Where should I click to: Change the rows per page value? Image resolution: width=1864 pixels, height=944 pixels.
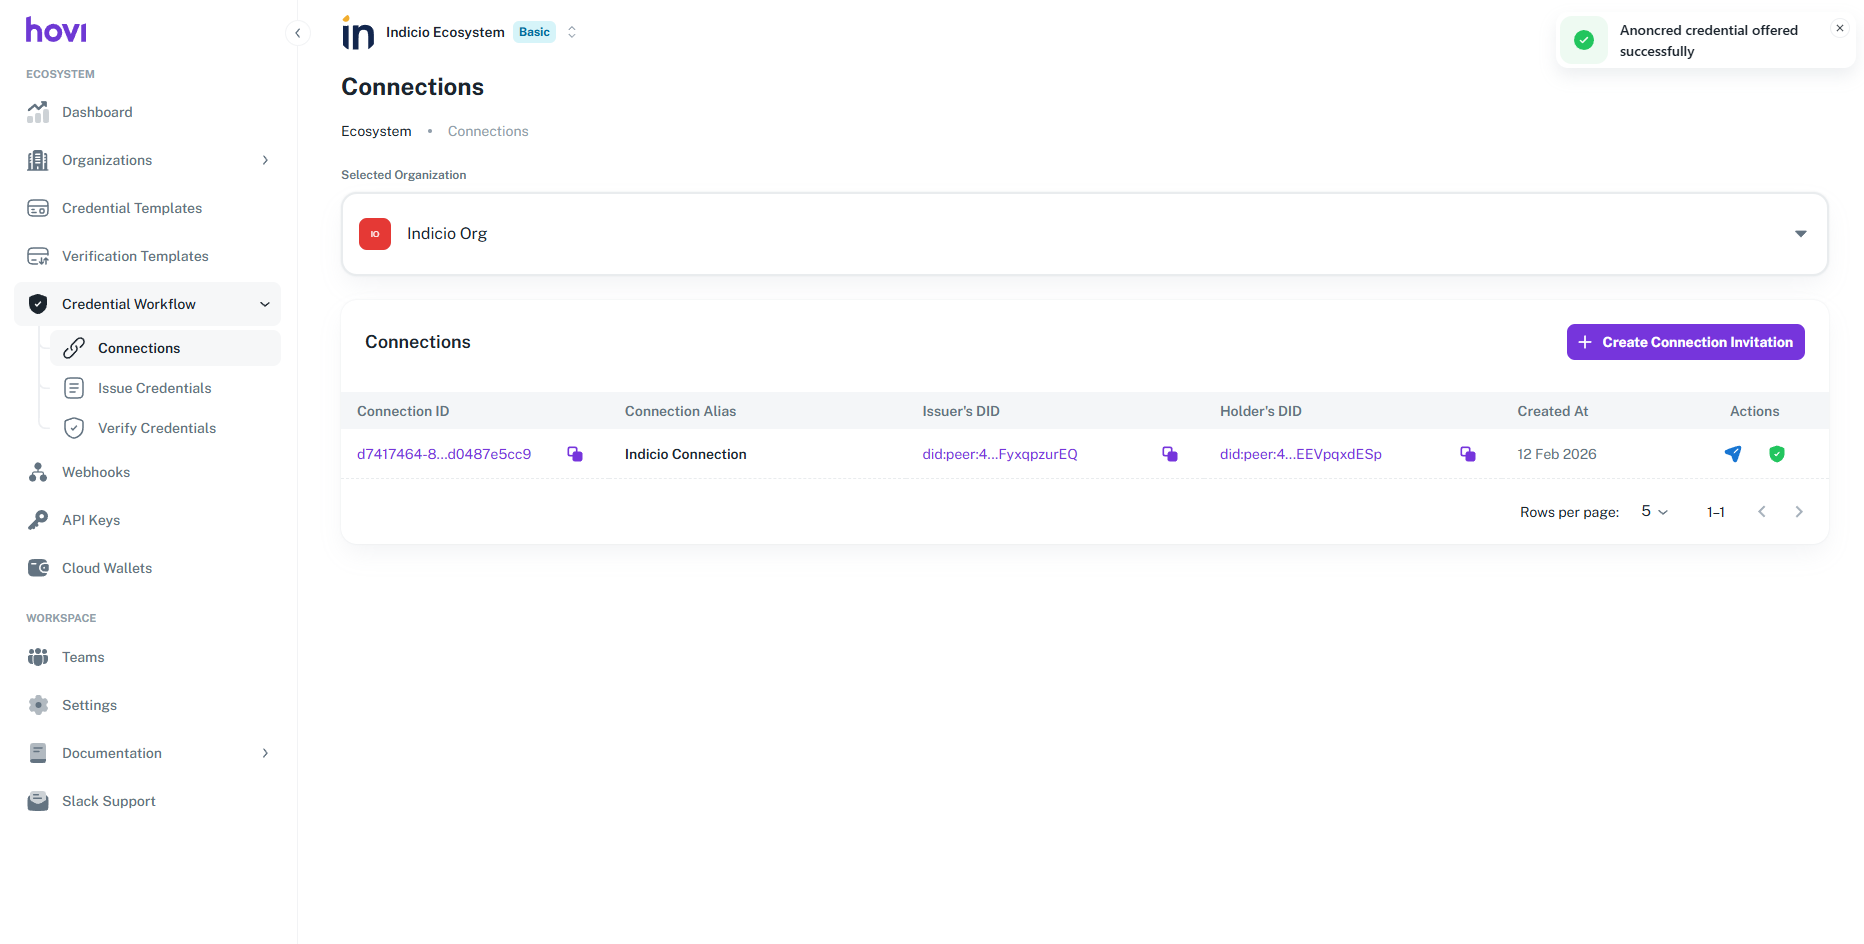(1654, 512)
